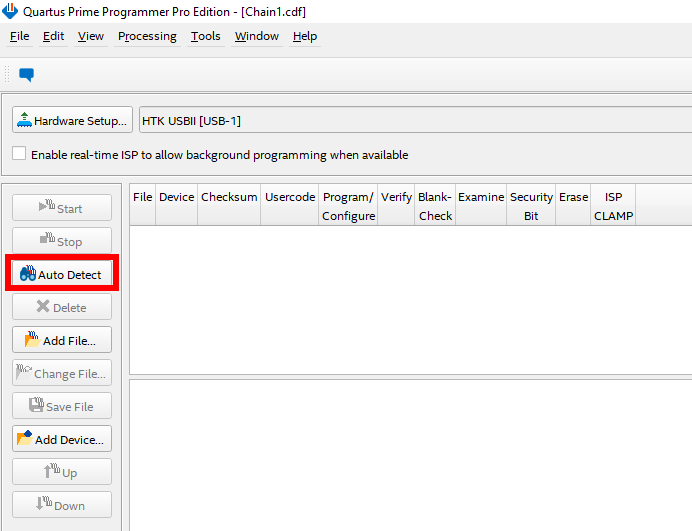Click the Usercode column header
The image size is (692, 531).
point(290,205)
